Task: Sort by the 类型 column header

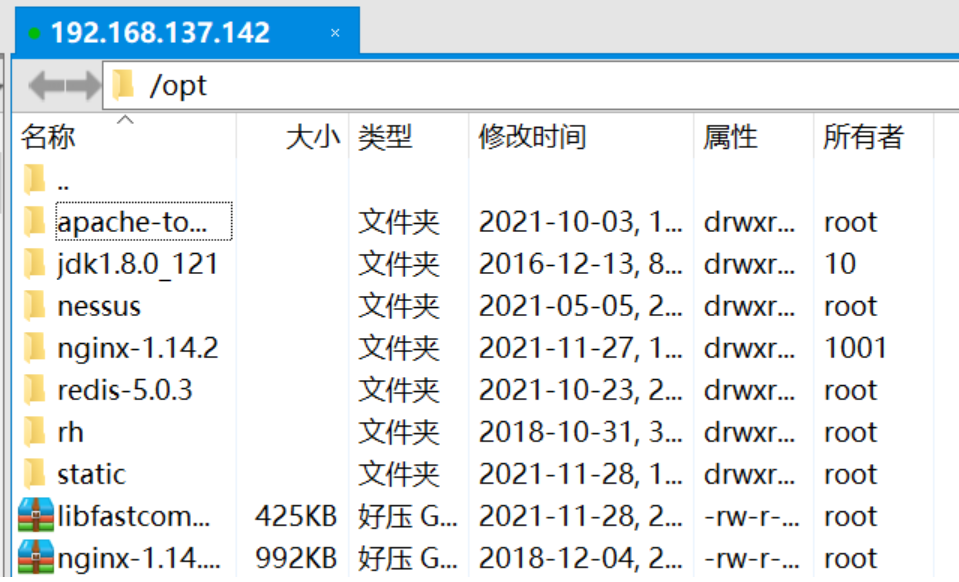Action: point(385,136)
